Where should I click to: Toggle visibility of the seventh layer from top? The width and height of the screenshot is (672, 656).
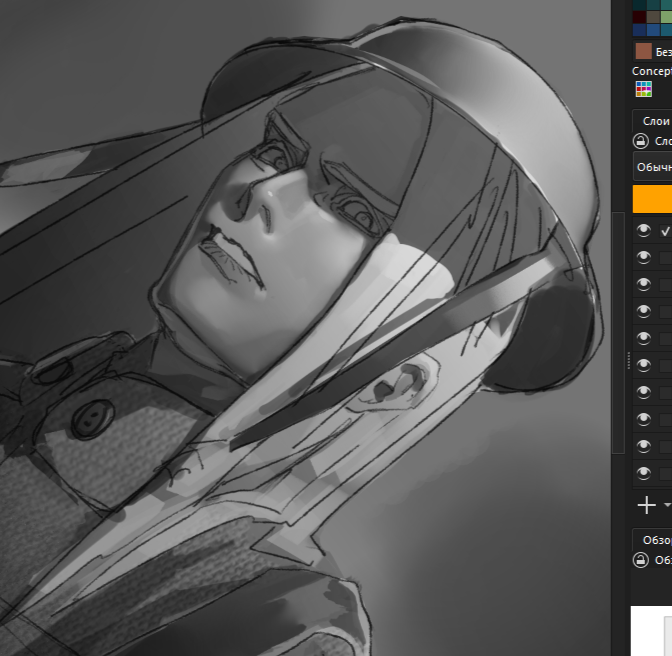pos(643,392)
